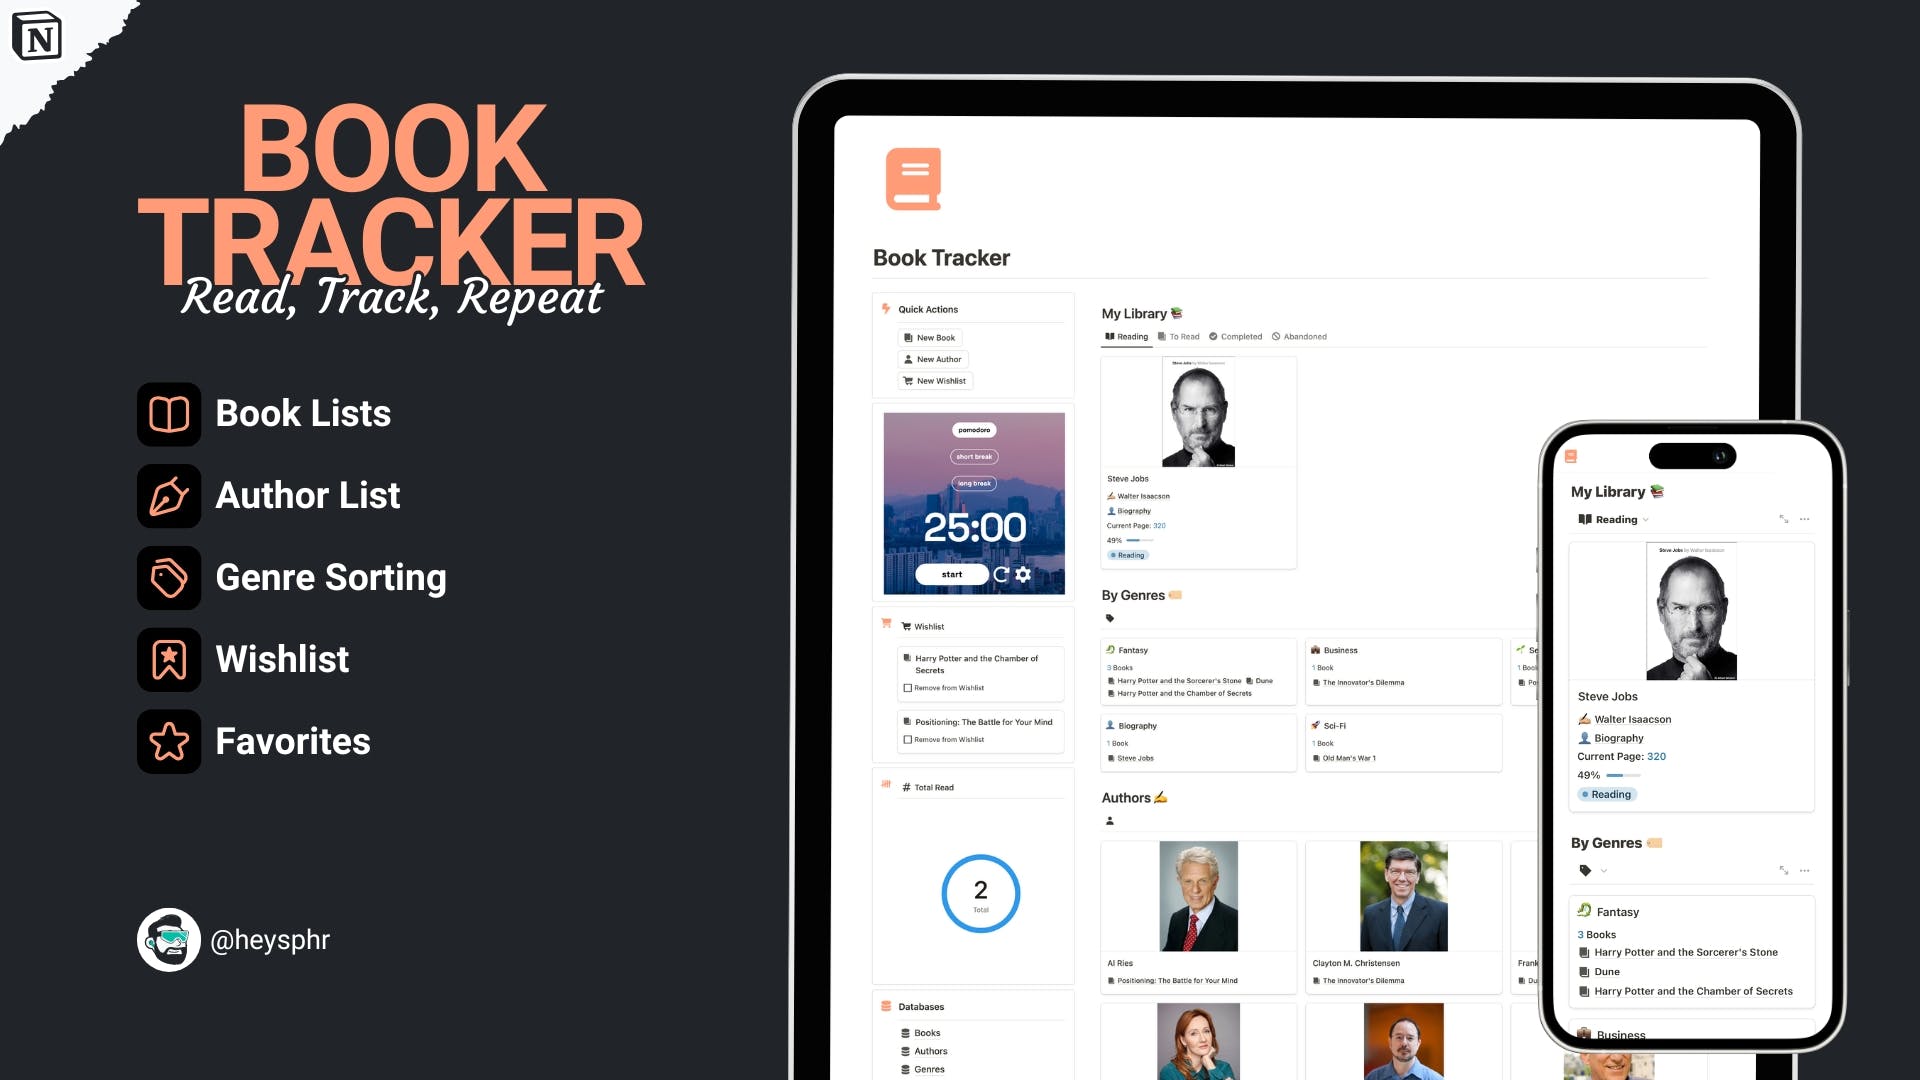Open the Fantasy genre book list
Viewport: 1920px width, 1080px height.
click(x=1131, y=649)
